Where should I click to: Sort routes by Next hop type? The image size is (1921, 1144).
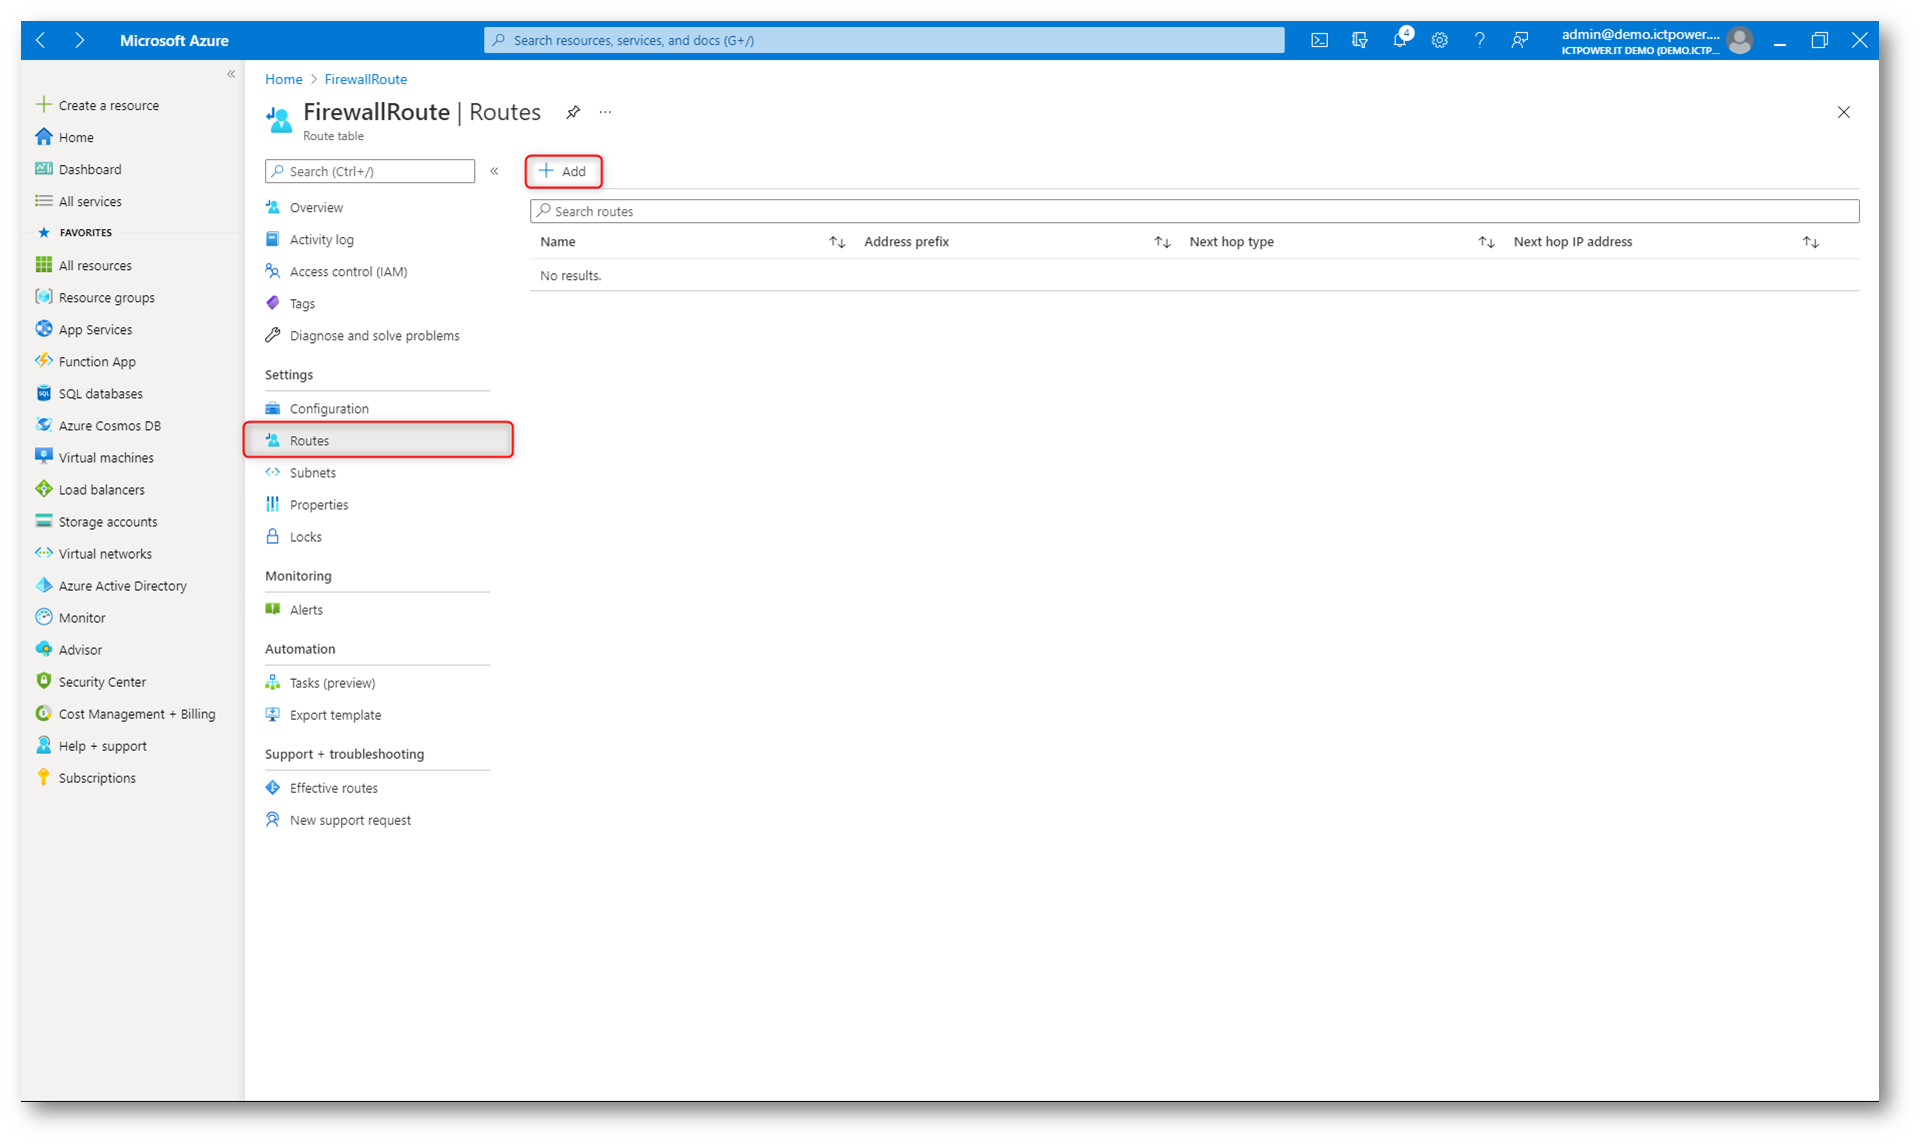[x=1486, y=242]
